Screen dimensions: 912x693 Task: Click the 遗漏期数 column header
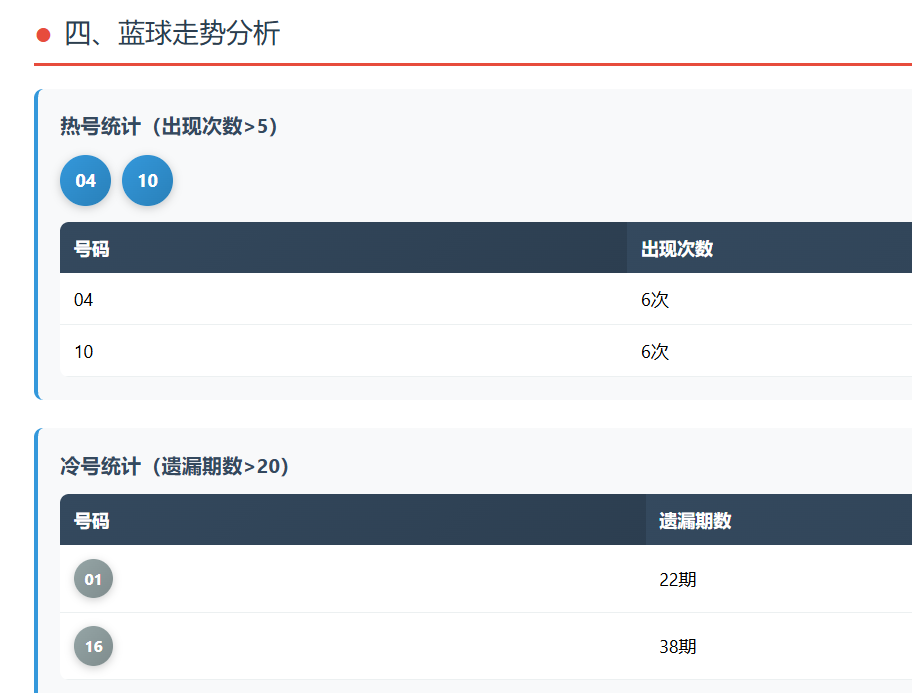tap(695, 520)
